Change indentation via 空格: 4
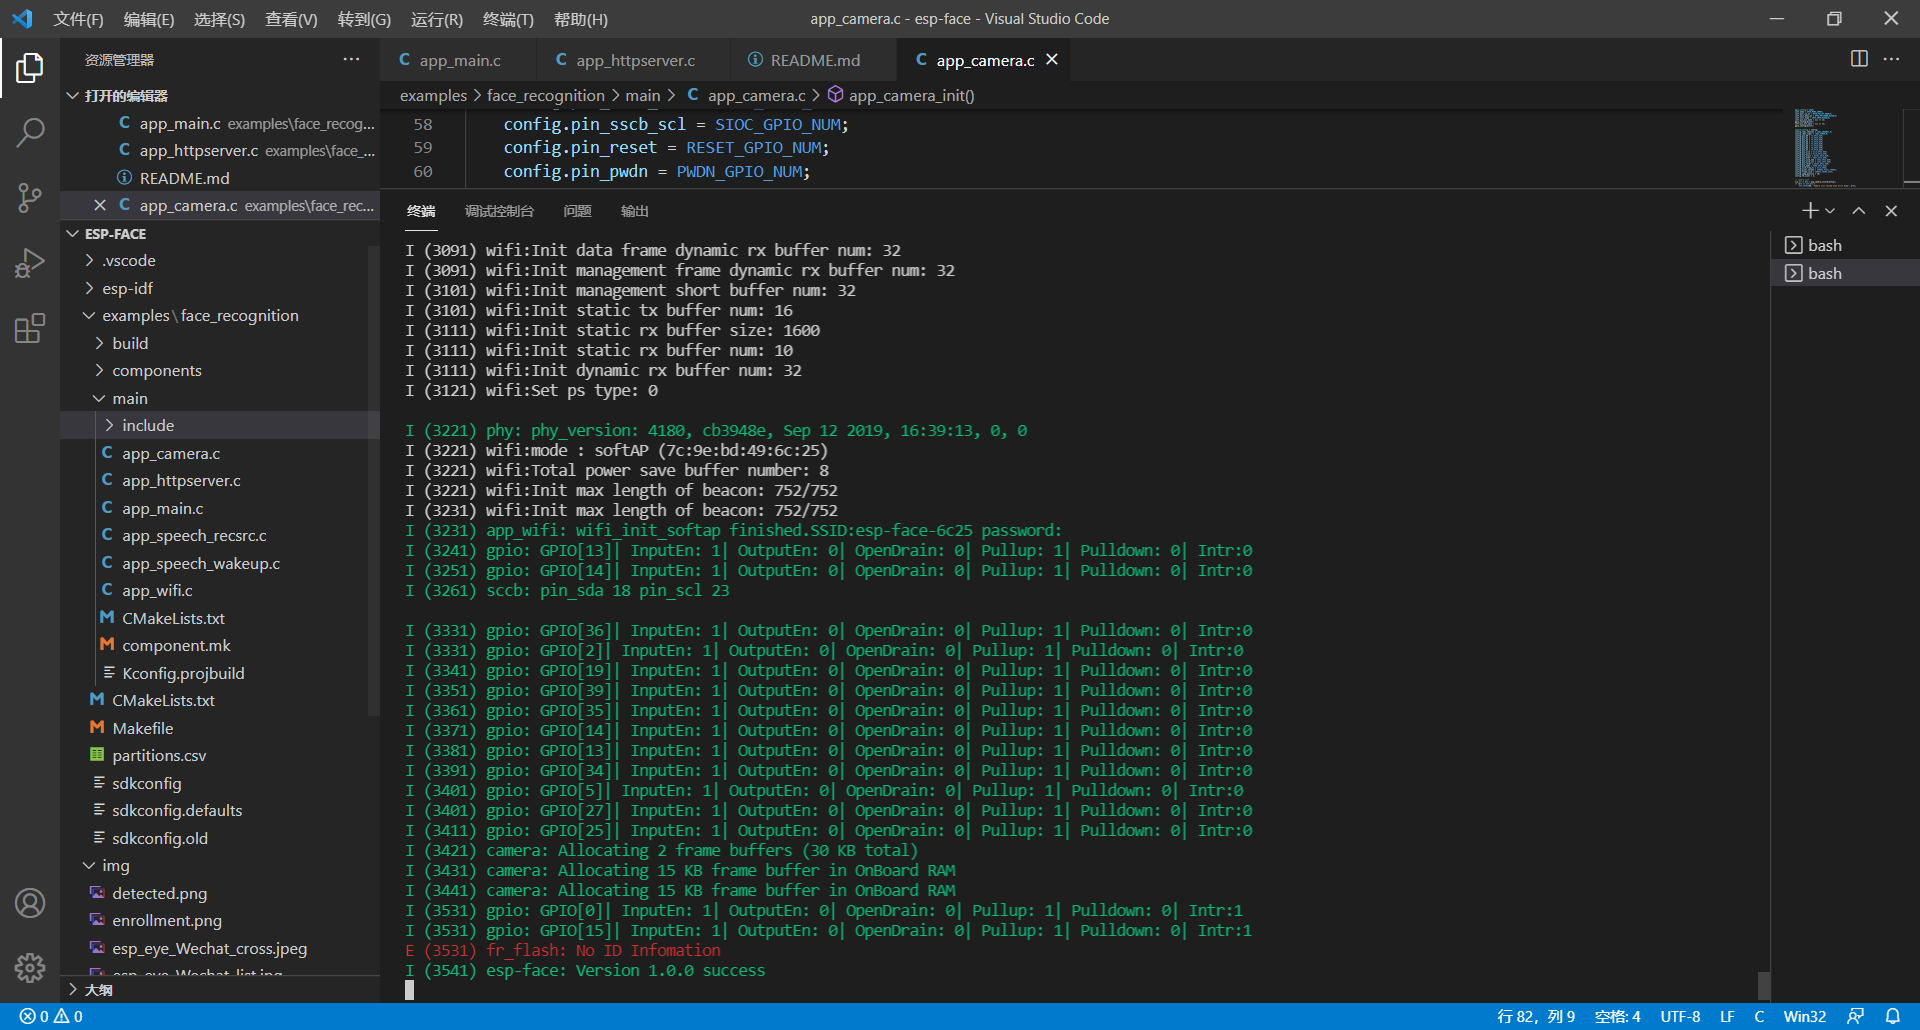 1617,1016
